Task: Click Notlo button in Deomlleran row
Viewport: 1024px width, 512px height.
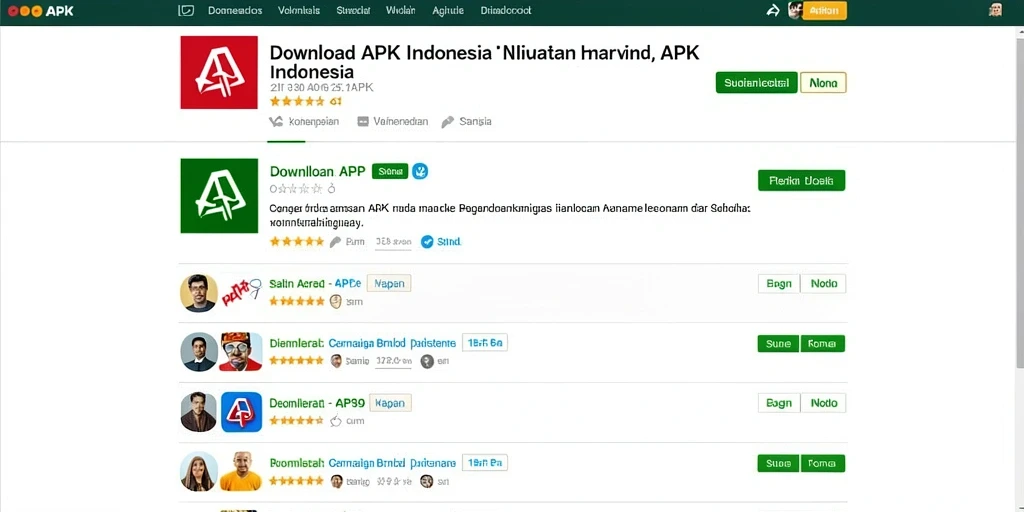Action: point(824,403)
